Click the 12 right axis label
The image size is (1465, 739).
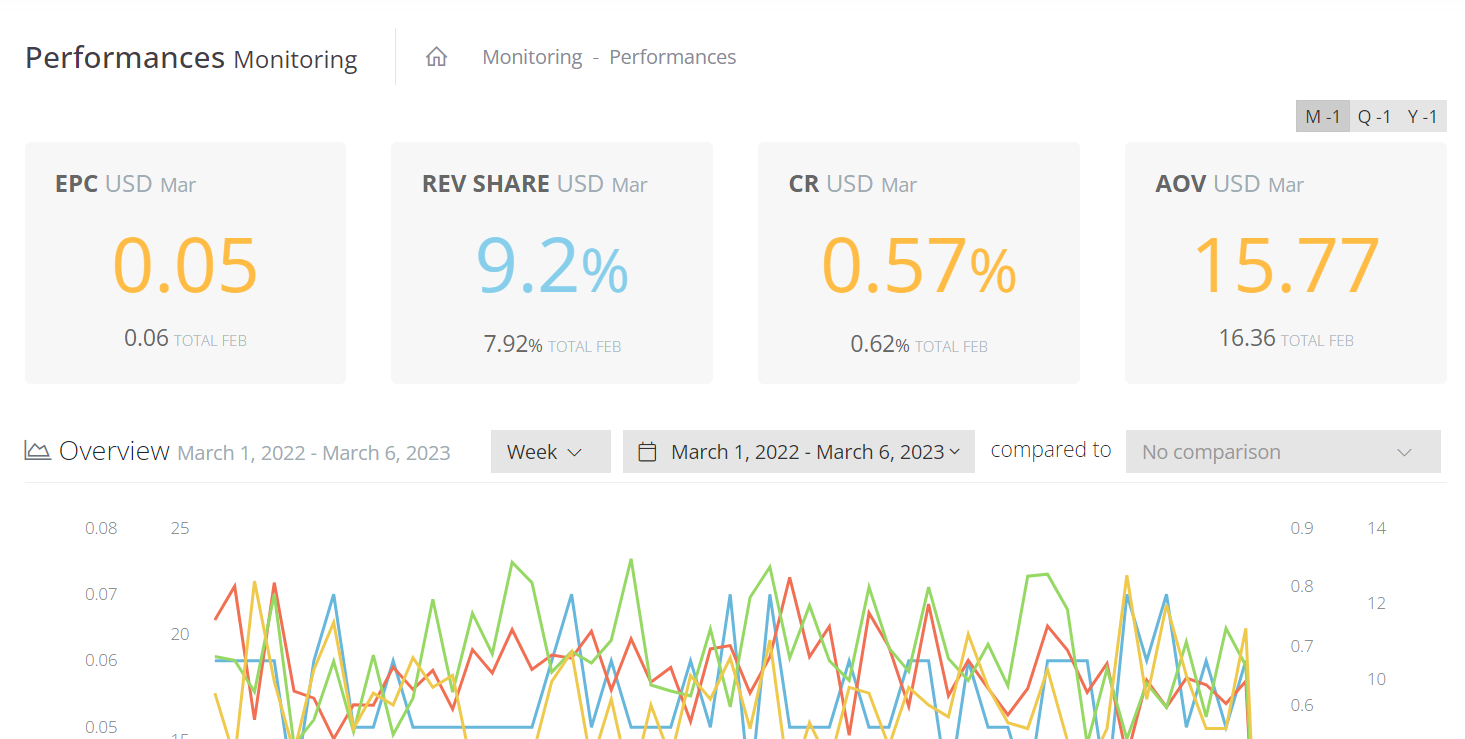1377,603
